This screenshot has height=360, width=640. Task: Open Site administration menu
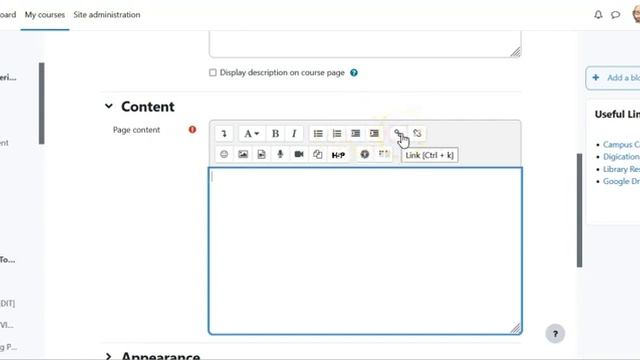click(x=107, y=15)
